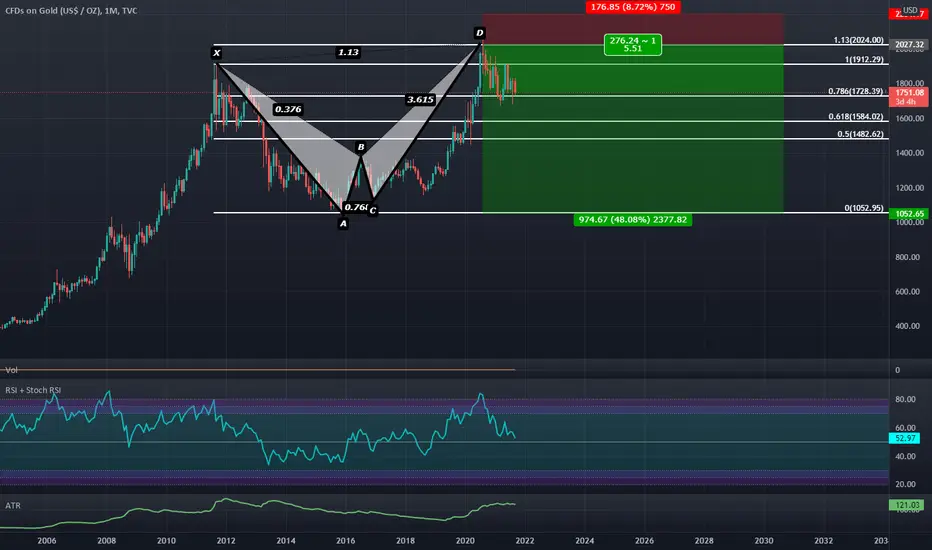Click the risk/reward box '276.24 ~ 1 5.51'

click(632, 45)
